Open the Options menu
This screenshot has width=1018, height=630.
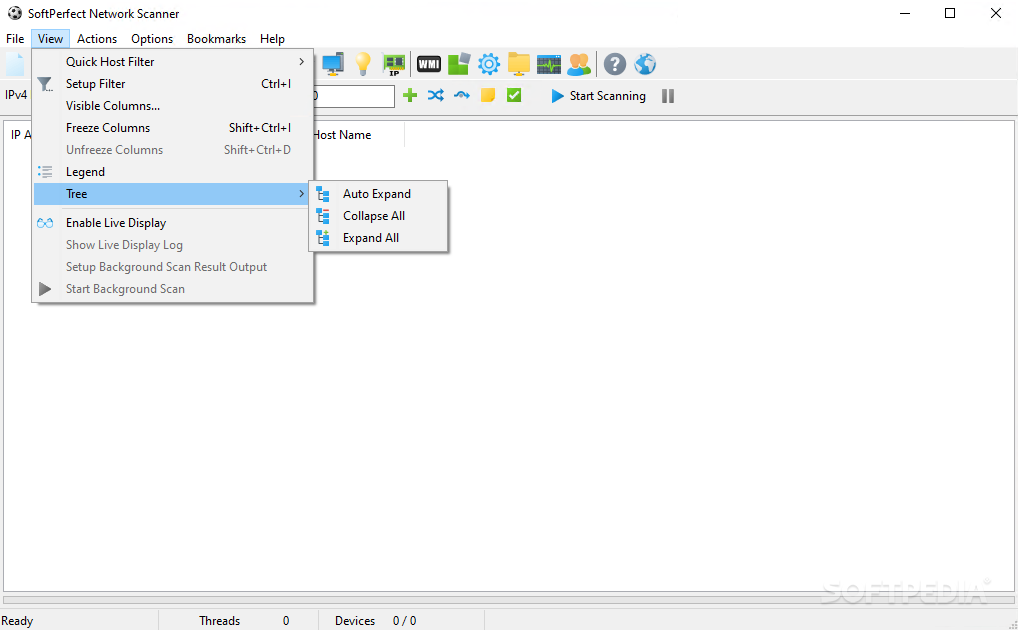point(152,38)
